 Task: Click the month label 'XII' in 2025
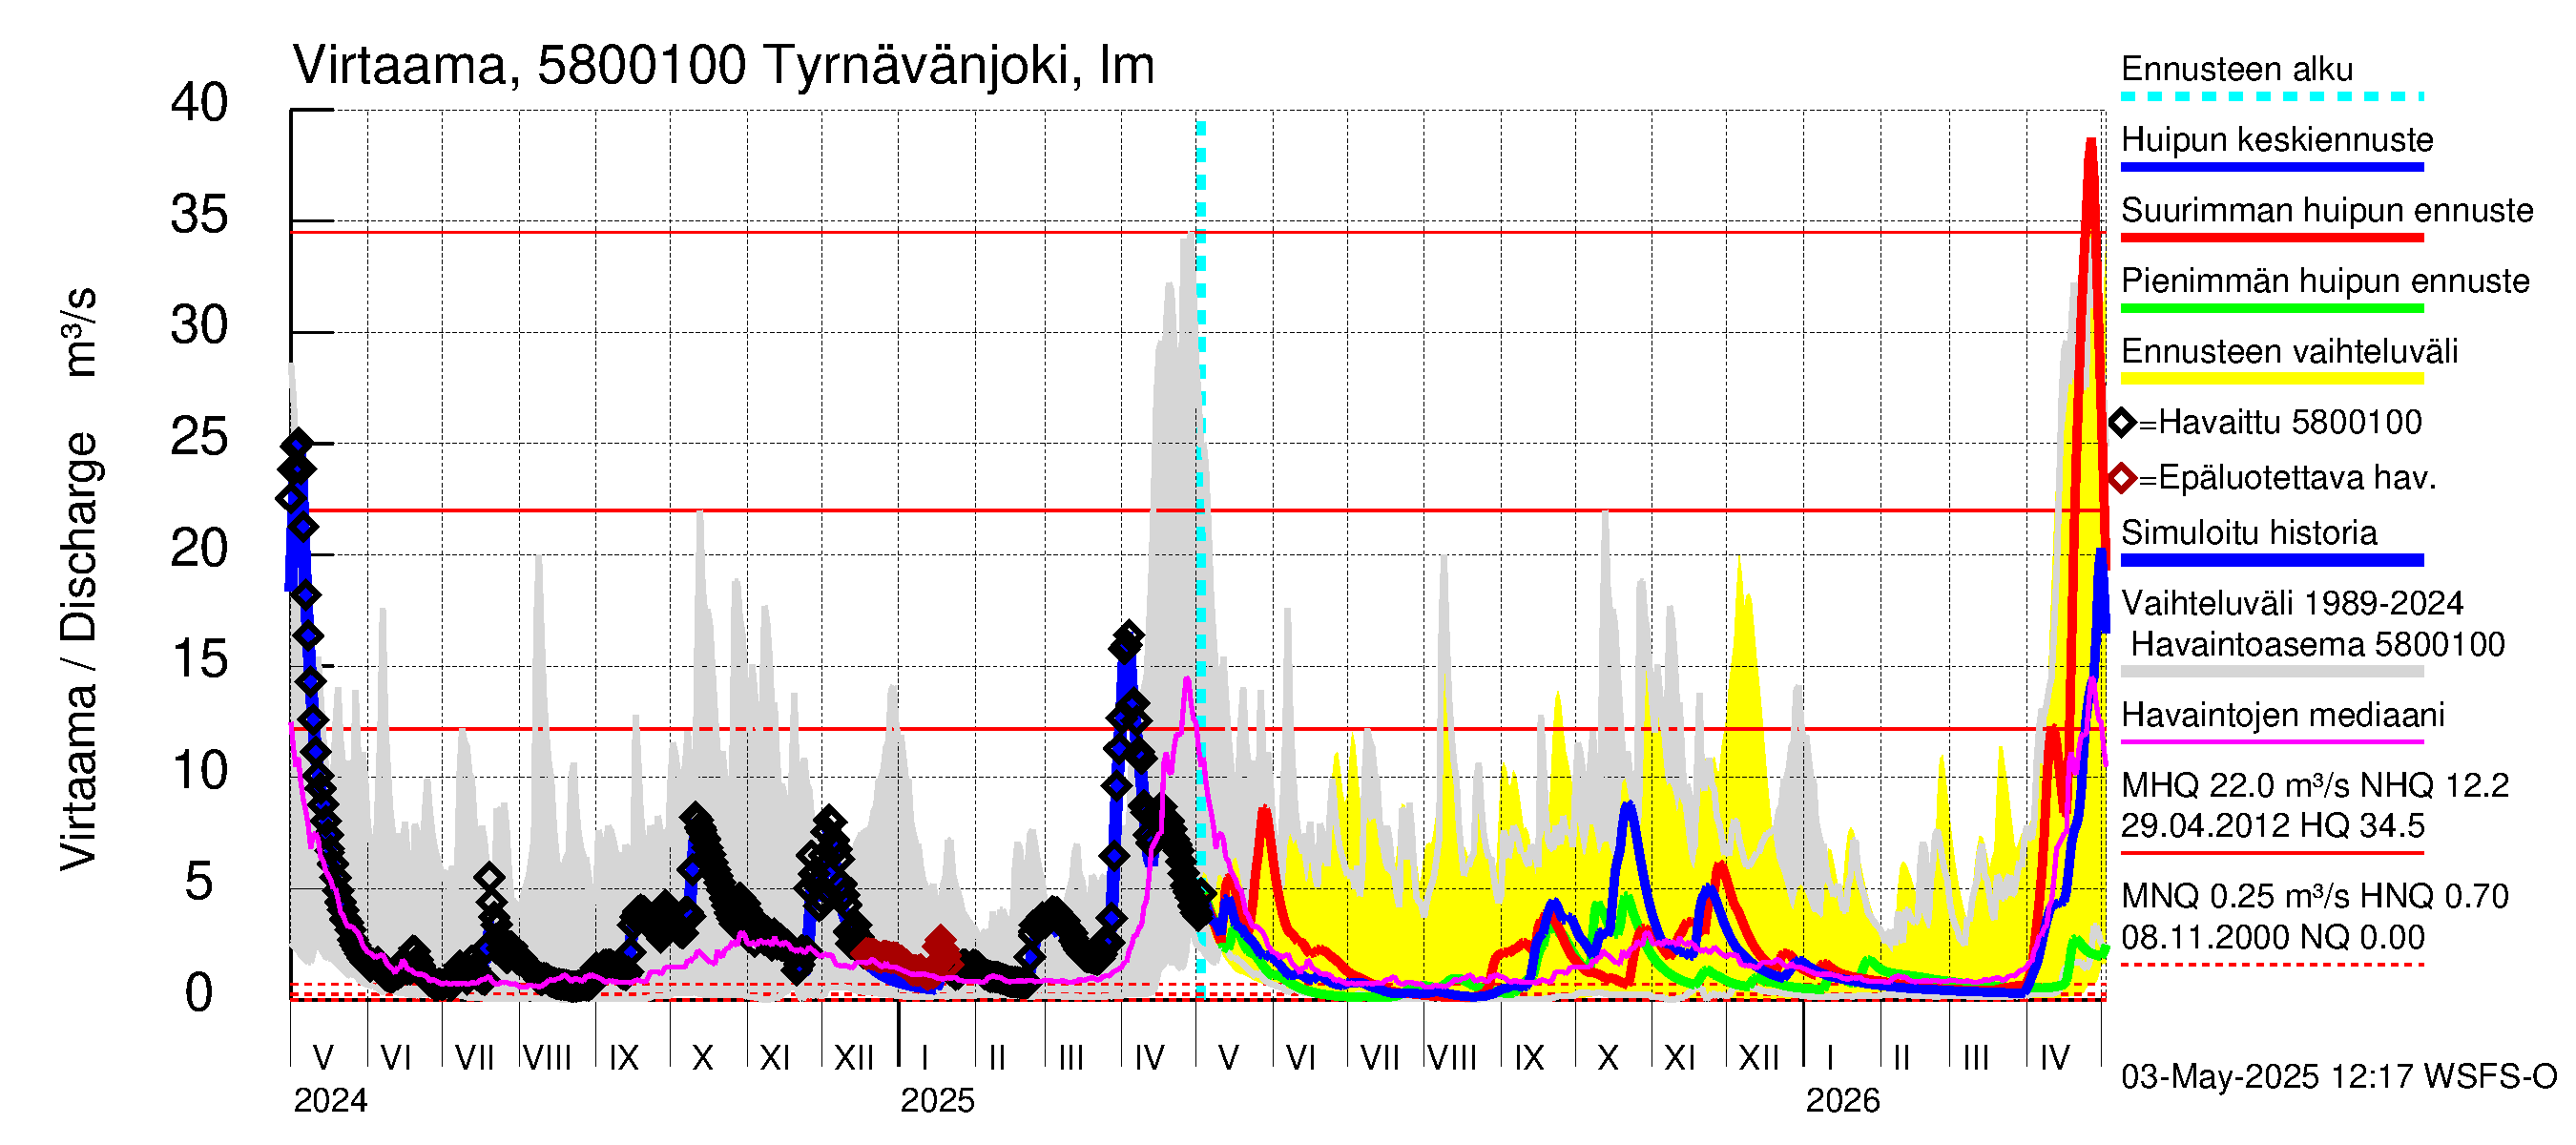[1759, 1058]
